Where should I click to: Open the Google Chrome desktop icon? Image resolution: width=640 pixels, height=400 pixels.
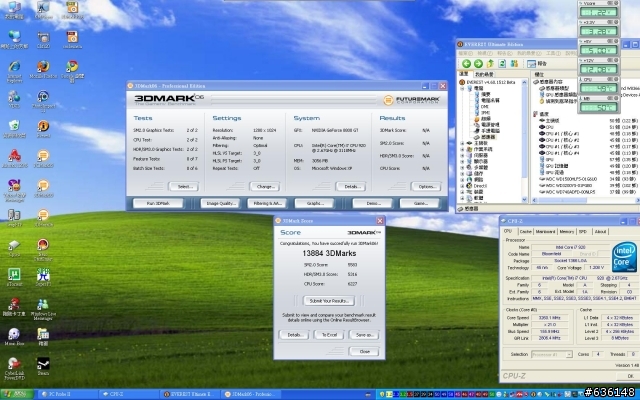[72, 71]
